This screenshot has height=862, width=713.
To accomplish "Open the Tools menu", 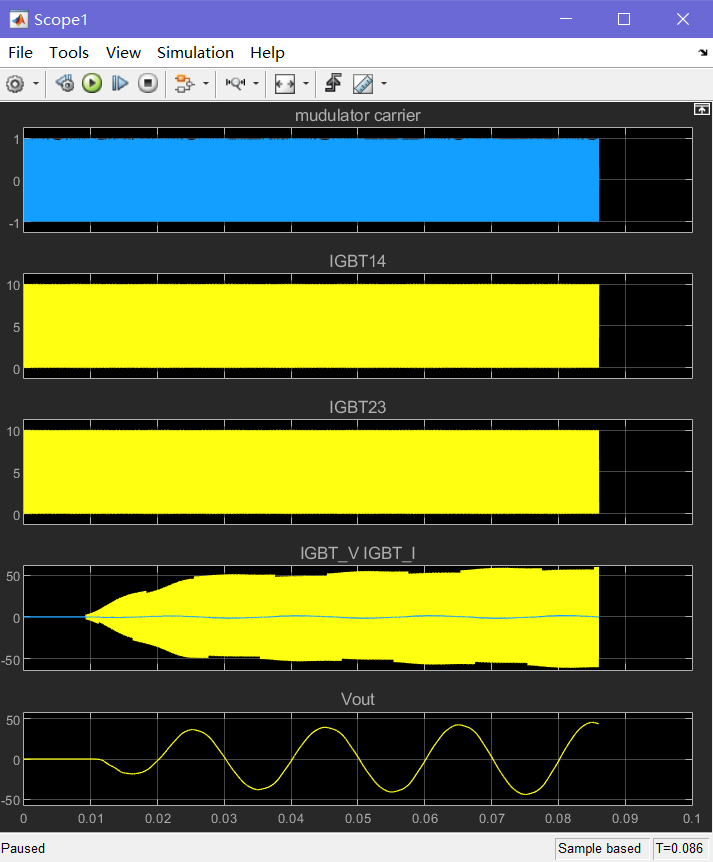I will click(x=69, y=53).
